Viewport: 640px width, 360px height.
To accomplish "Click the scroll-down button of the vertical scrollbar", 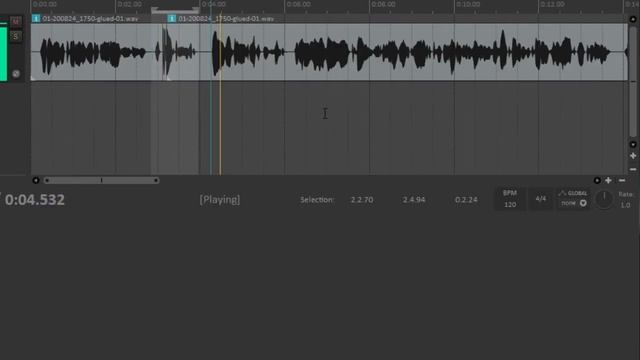I will point(633,144).
